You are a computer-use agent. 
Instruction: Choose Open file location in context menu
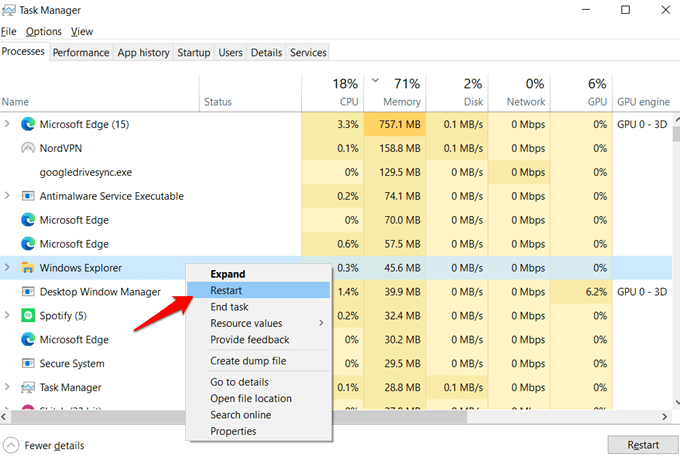258,399
